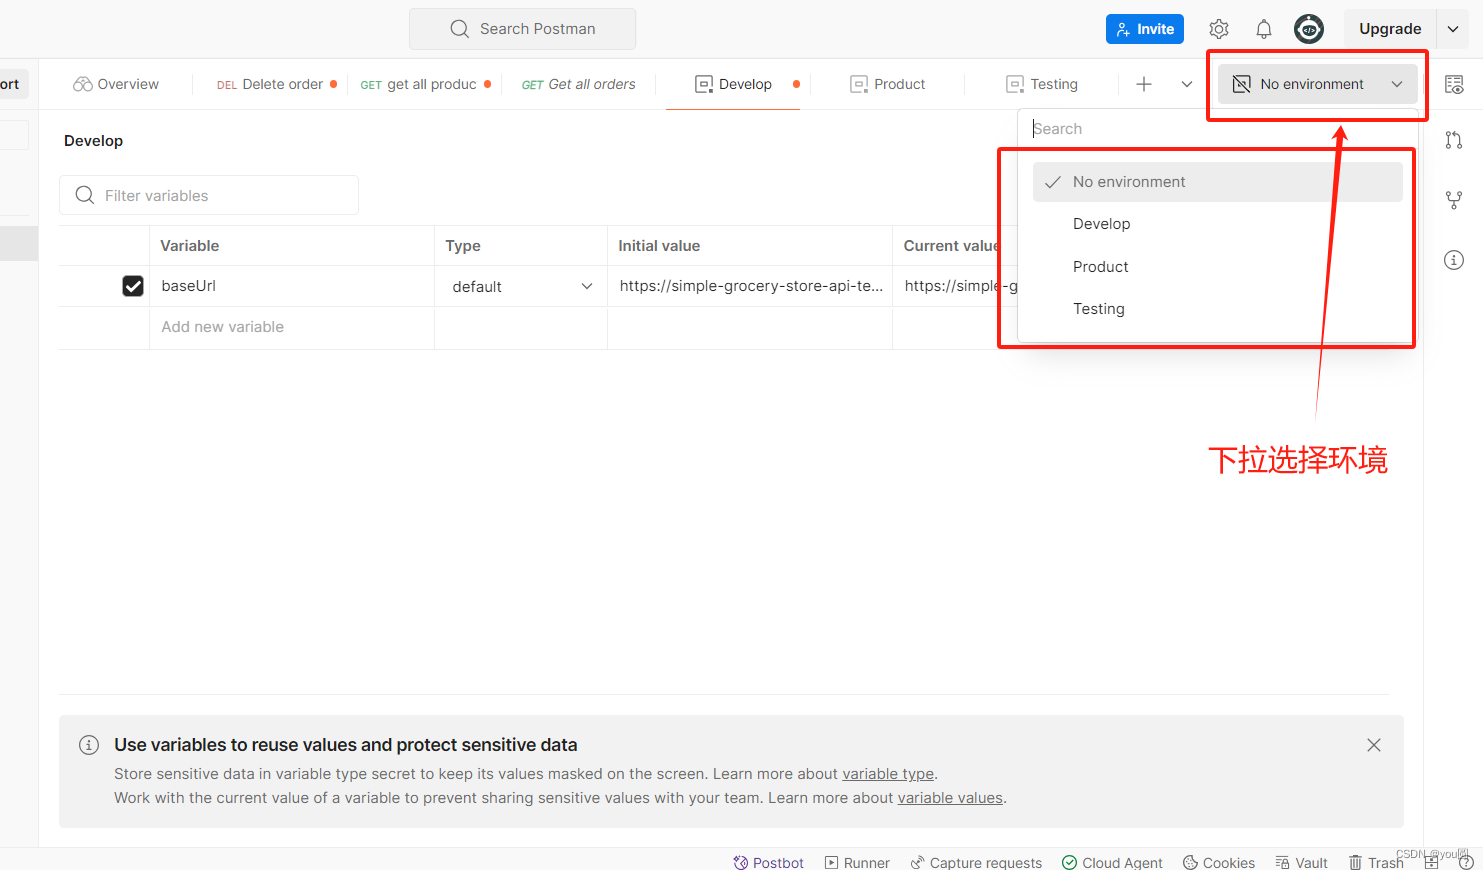This screenshot has width=1483, height=870.
Task: Open Trash from the status bar
Action: (1376, 862)
